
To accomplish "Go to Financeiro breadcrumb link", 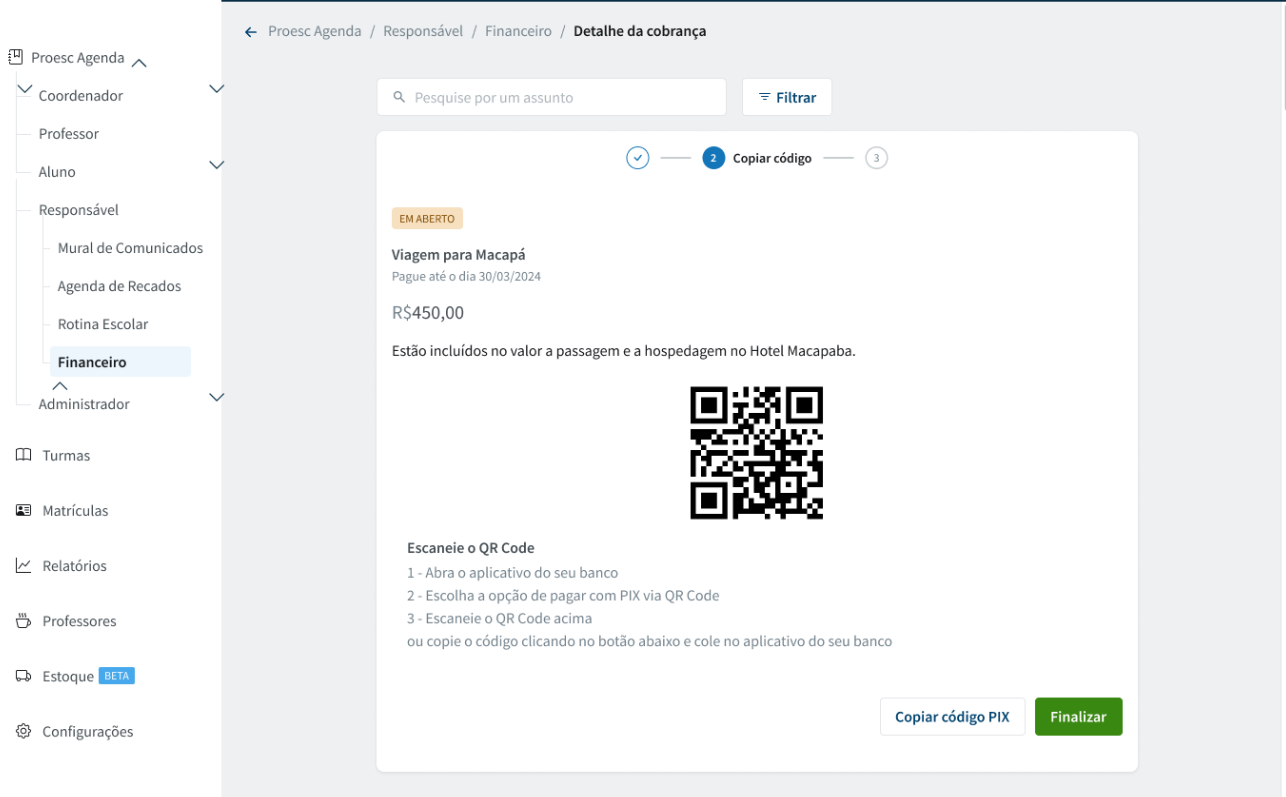I will [x=518, y=31].
